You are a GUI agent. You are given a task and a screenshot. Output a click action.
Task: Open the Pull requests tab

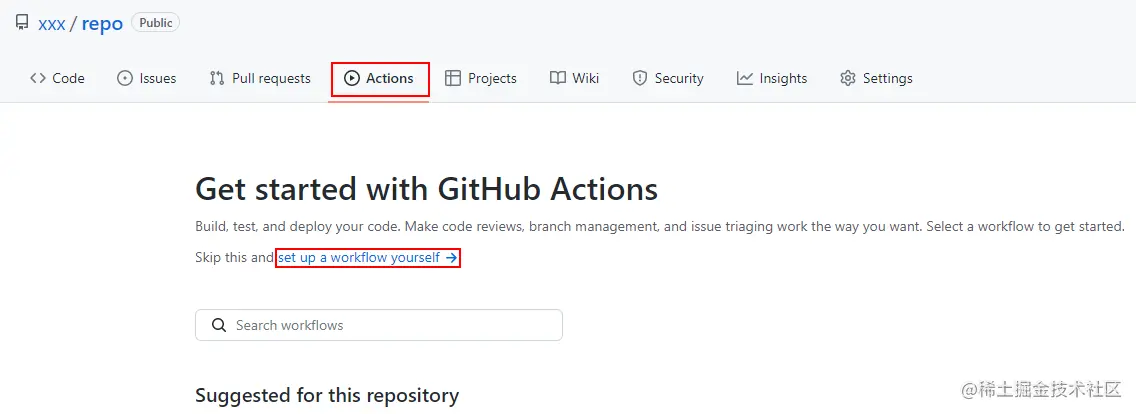click(x=260, y=78)
